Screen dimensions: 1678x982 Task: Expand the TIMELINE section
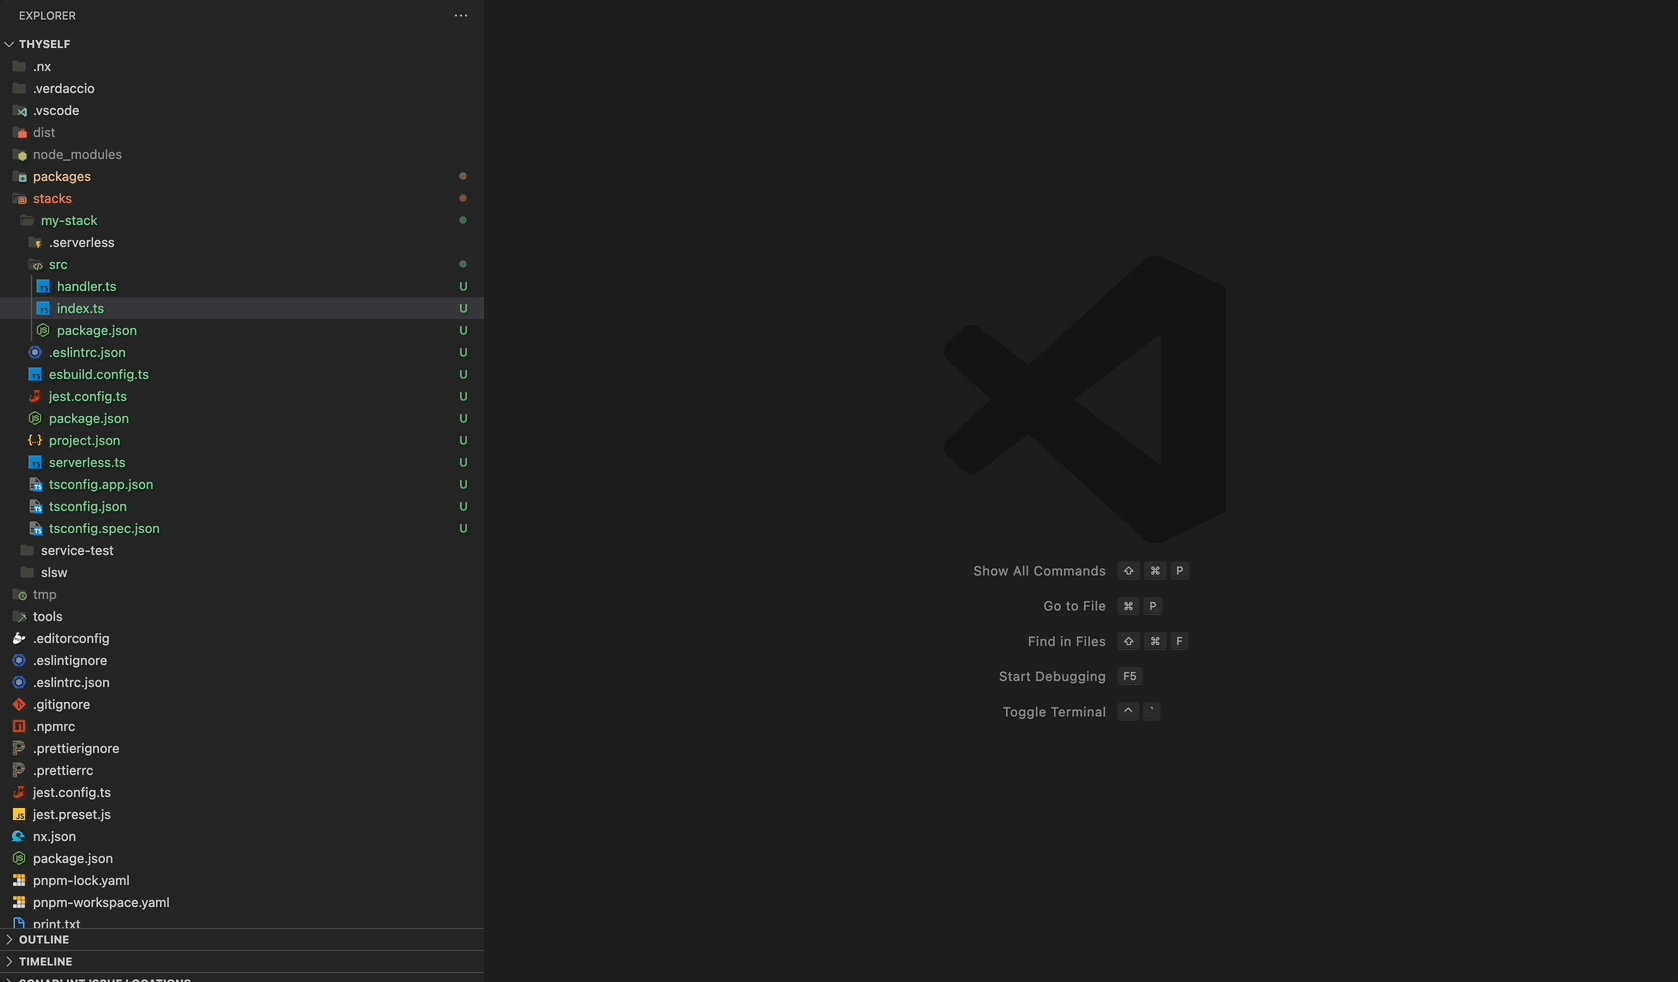pyautogui.click(x=9, y=962)
